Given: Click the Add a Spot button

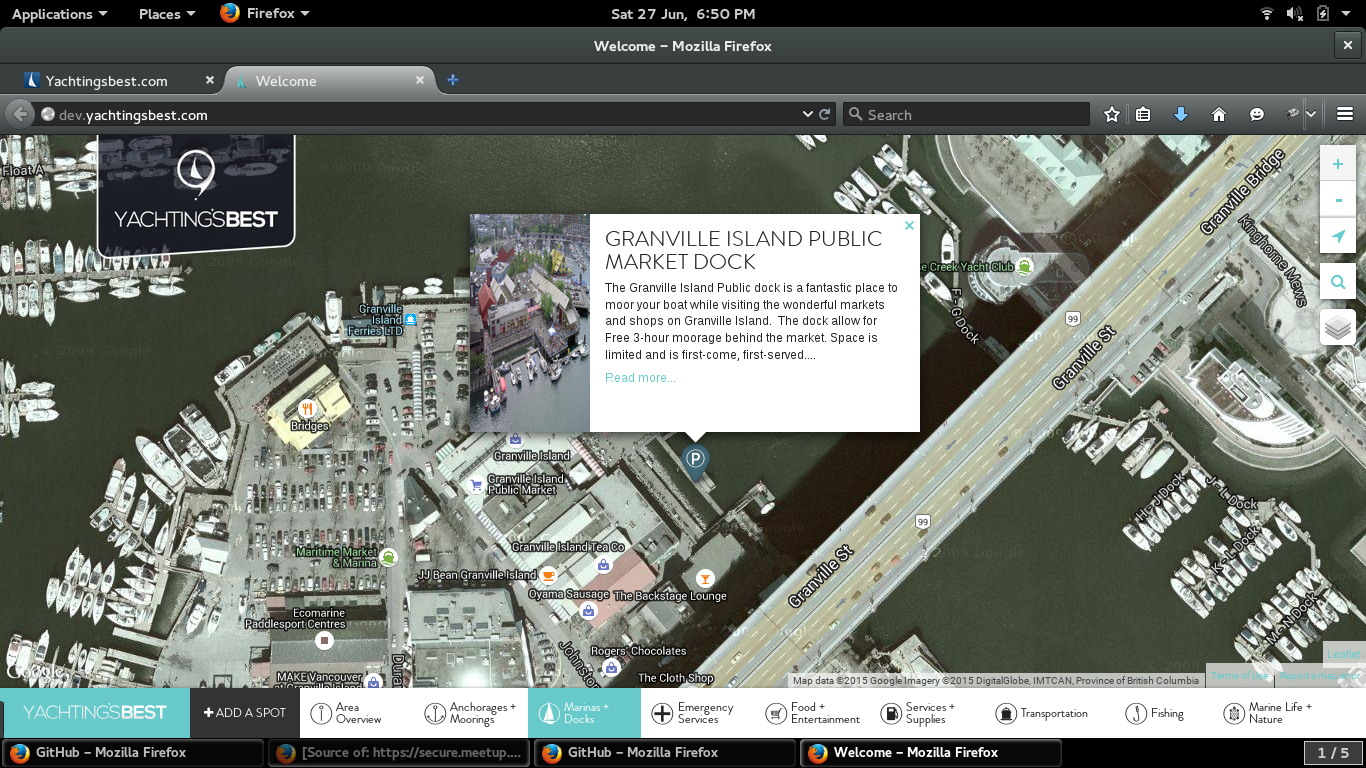Looking at the screenshot, I should click(x=245, y=713).
